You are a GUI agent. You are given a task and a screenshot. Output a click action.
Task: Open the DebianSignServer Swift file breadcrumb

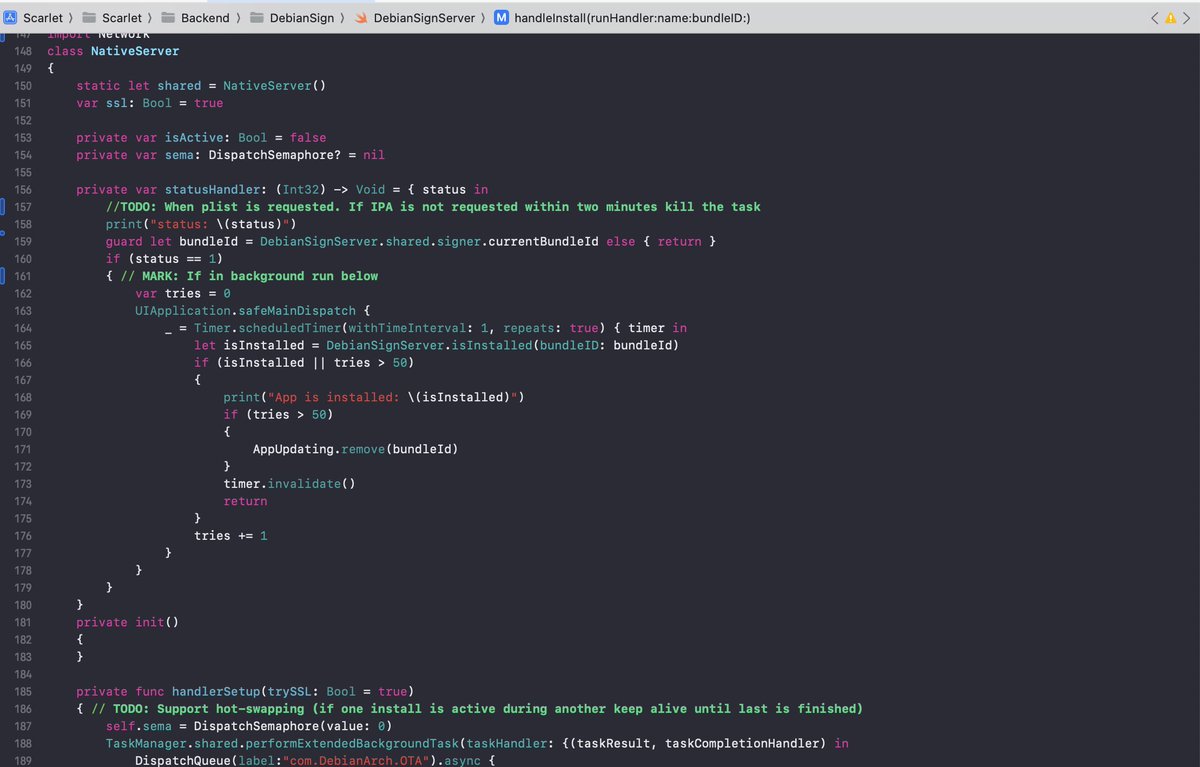[x=416, y=18]
